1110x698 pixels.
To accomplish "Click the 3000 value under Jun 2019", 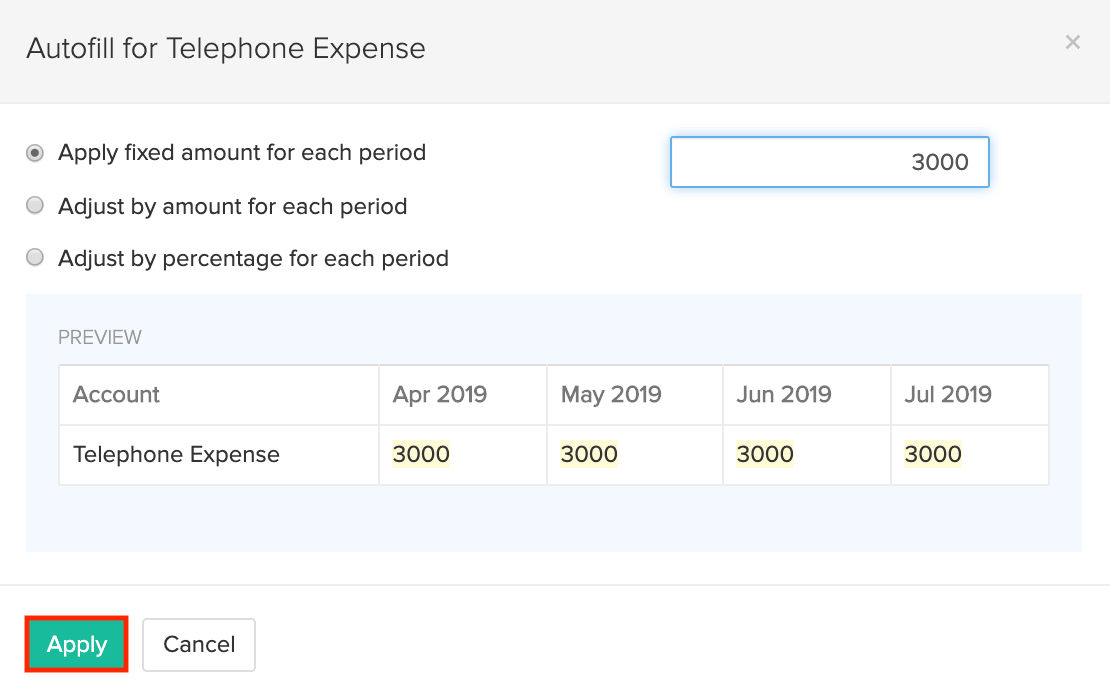I will click(x=765, y=454).
